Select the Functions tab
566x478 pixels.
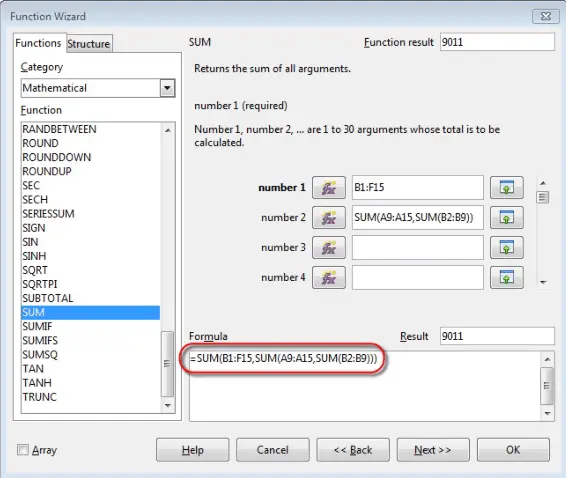39,43
